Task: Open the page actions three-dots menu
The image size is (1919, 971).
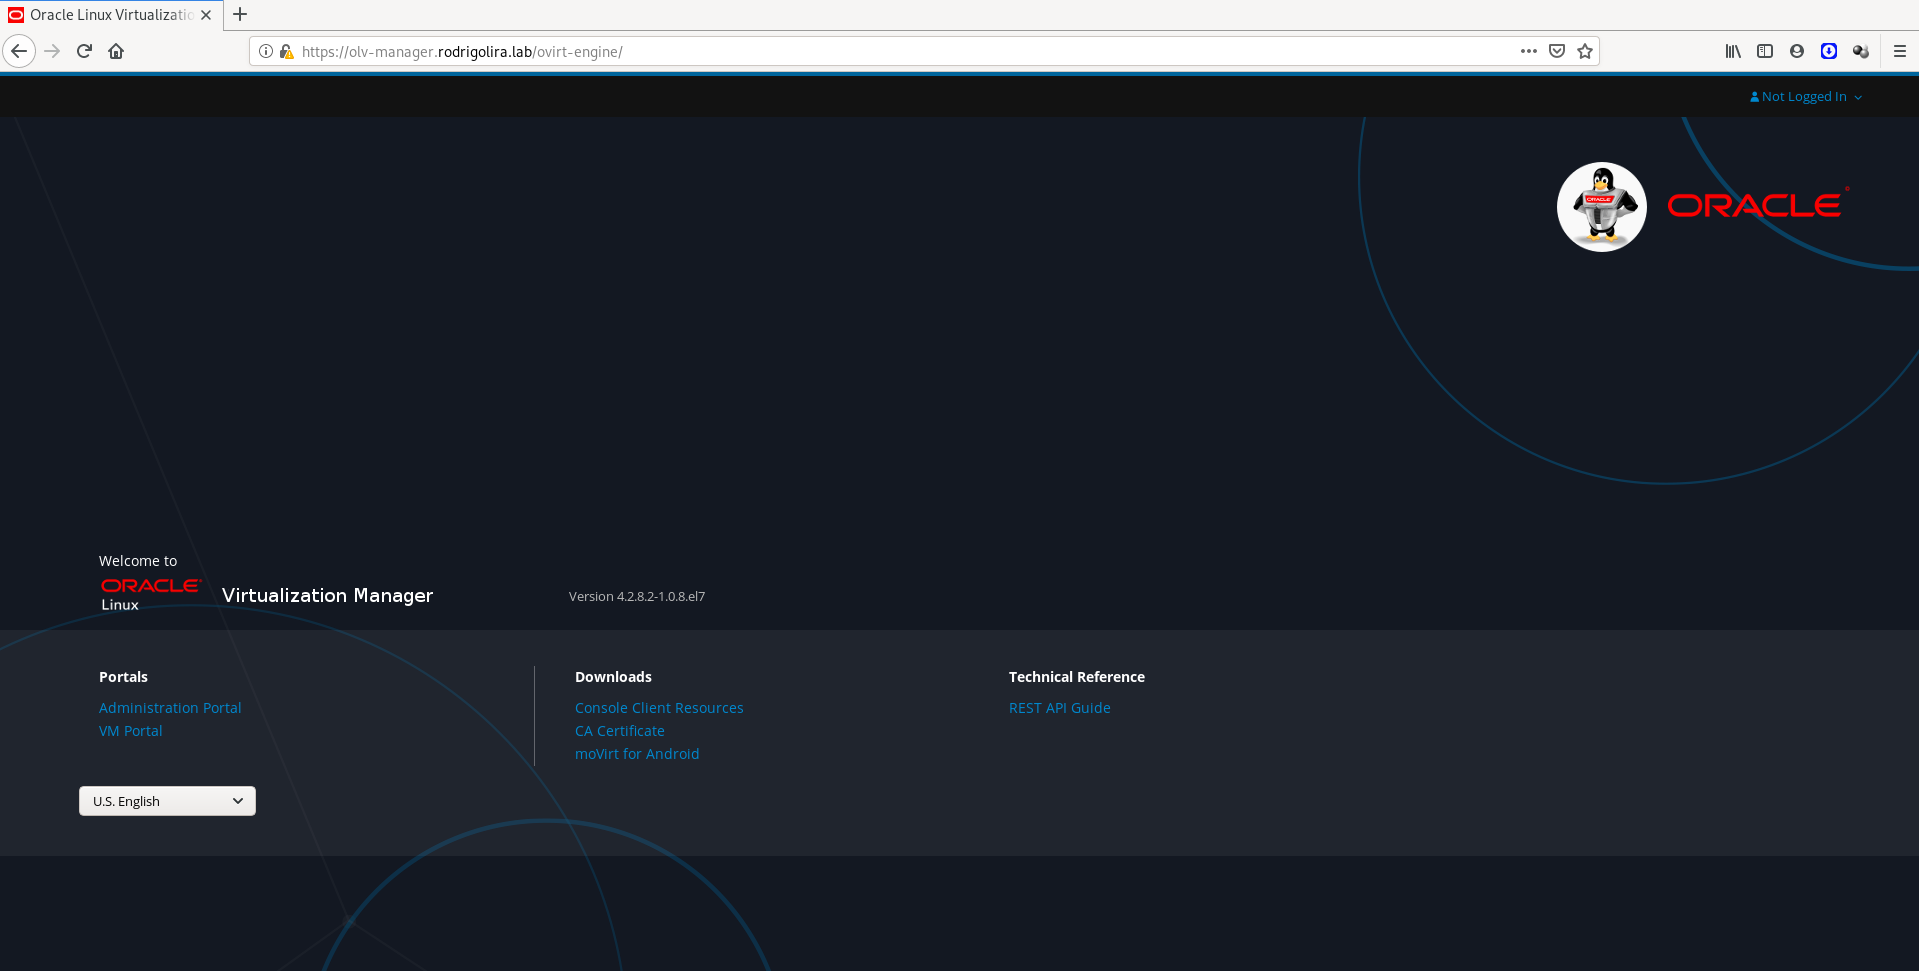Action: point(1528,51)
